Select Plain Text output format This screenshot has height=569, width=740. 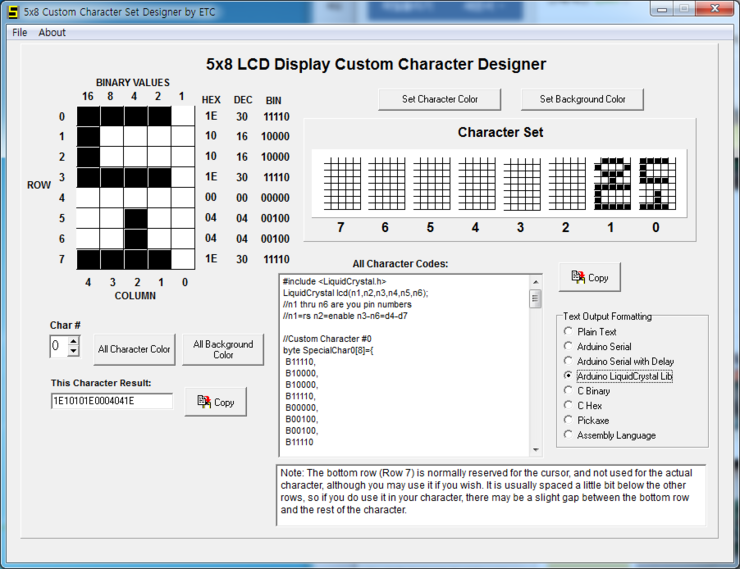[x=569, y=332]
